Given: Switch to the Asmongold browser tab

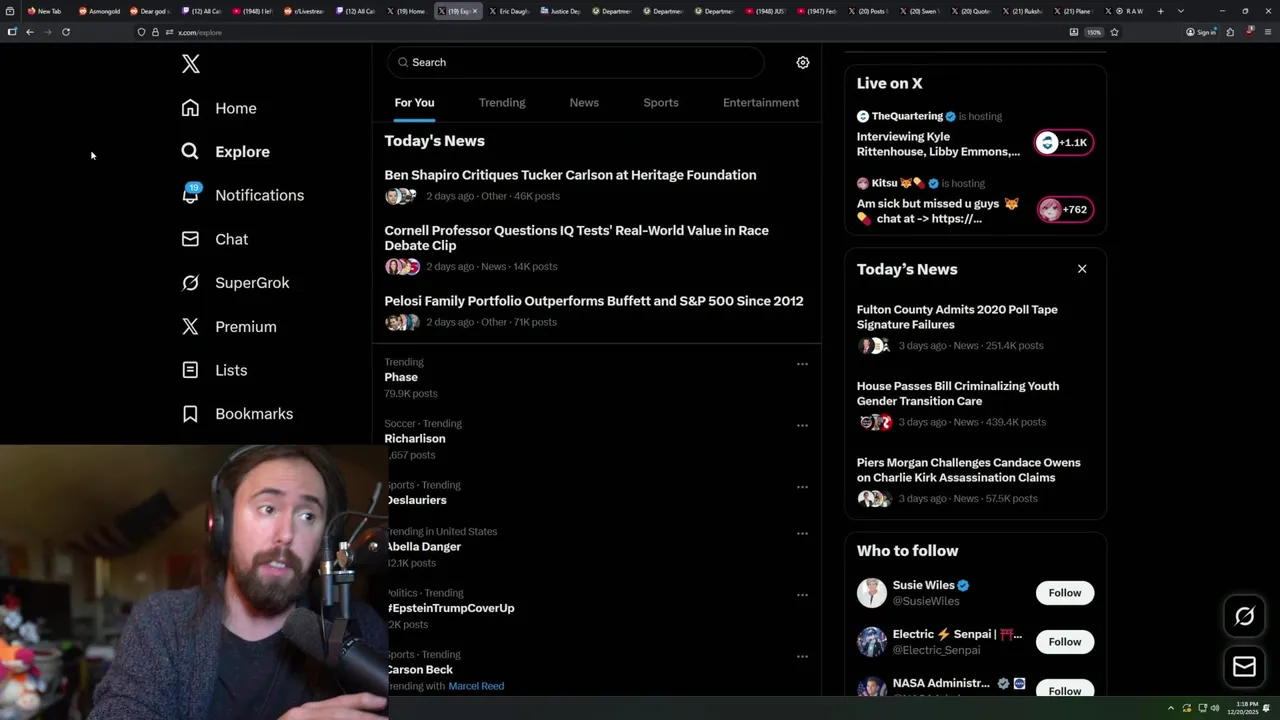Looking at the screenshot, I should click(x=100, y=11).
